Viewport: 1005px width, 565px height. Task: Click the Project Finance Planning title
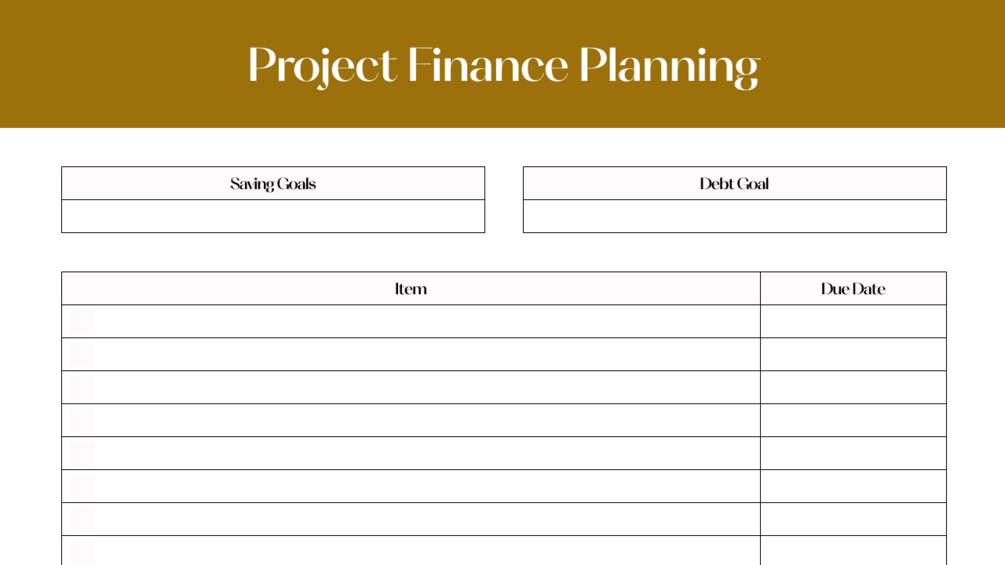point(503,65)
